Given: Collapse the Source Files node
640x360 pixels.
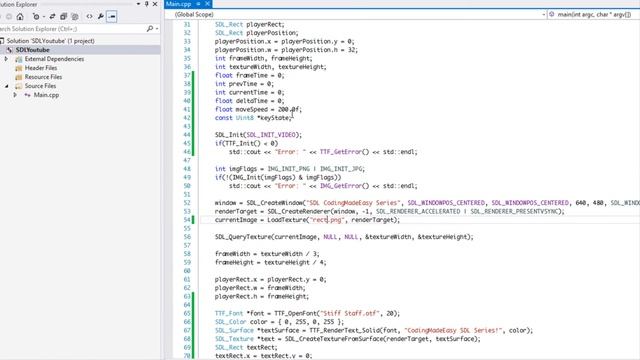Looking at the screenshot, I should [7, 86].
